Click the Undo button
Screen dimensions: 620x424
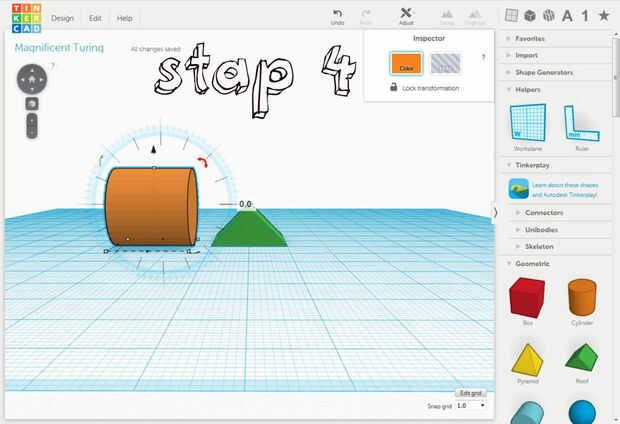[337, 17]
